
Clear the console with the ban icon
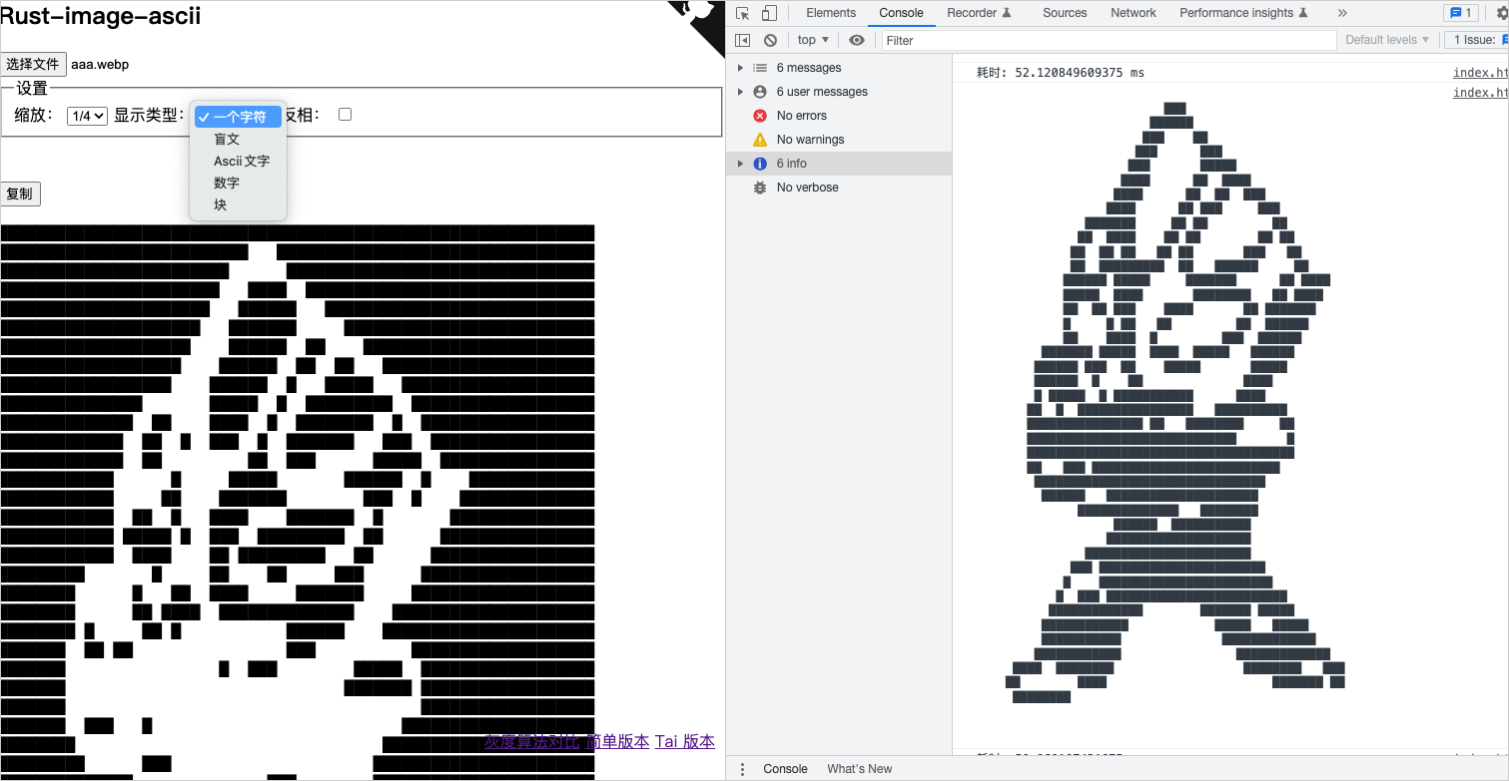click(x=770, y=40)
